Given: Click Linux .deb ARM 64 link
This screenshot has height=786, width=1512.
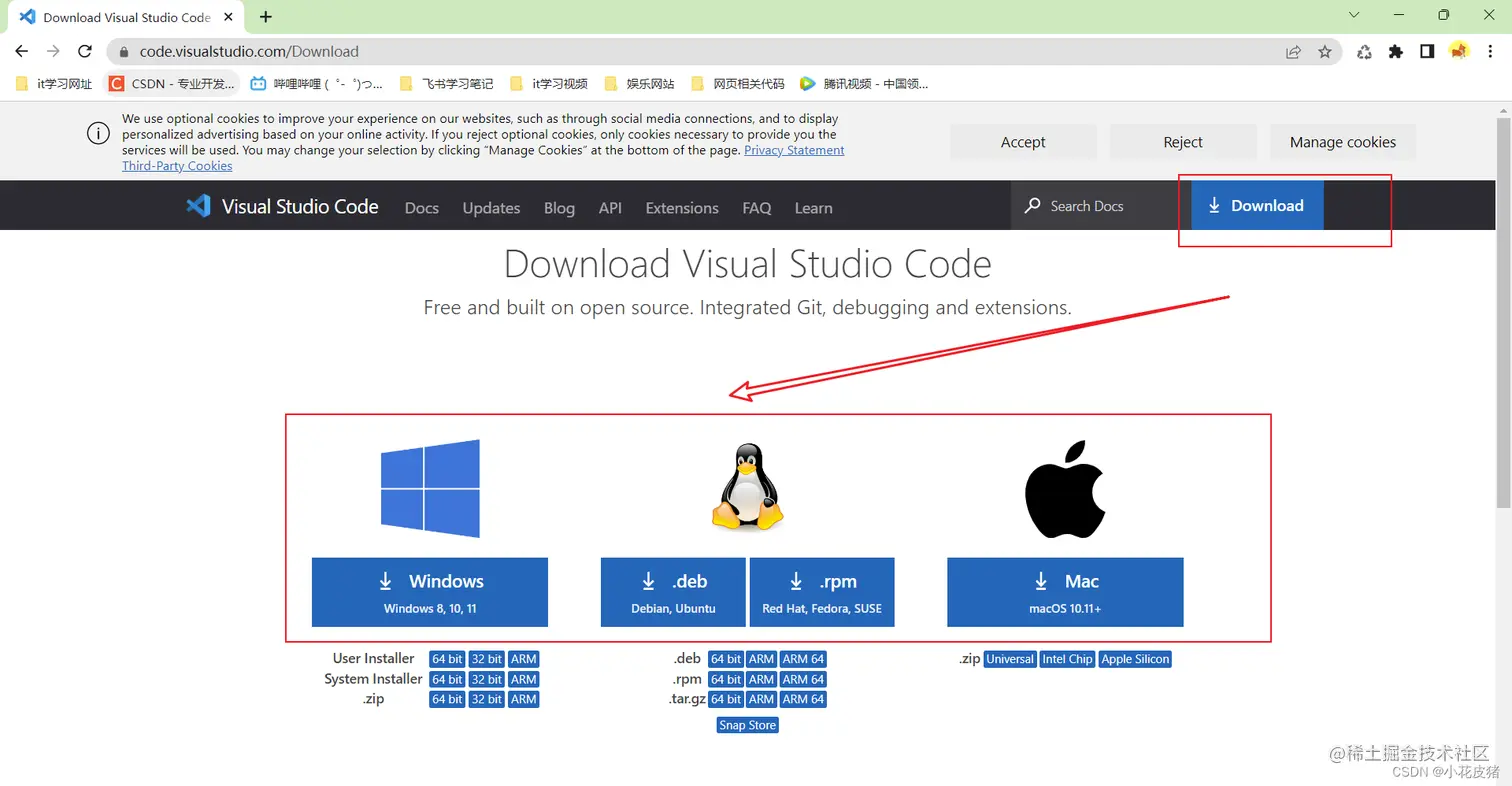Looking at the screenshot, I should (x=803, y=659).
